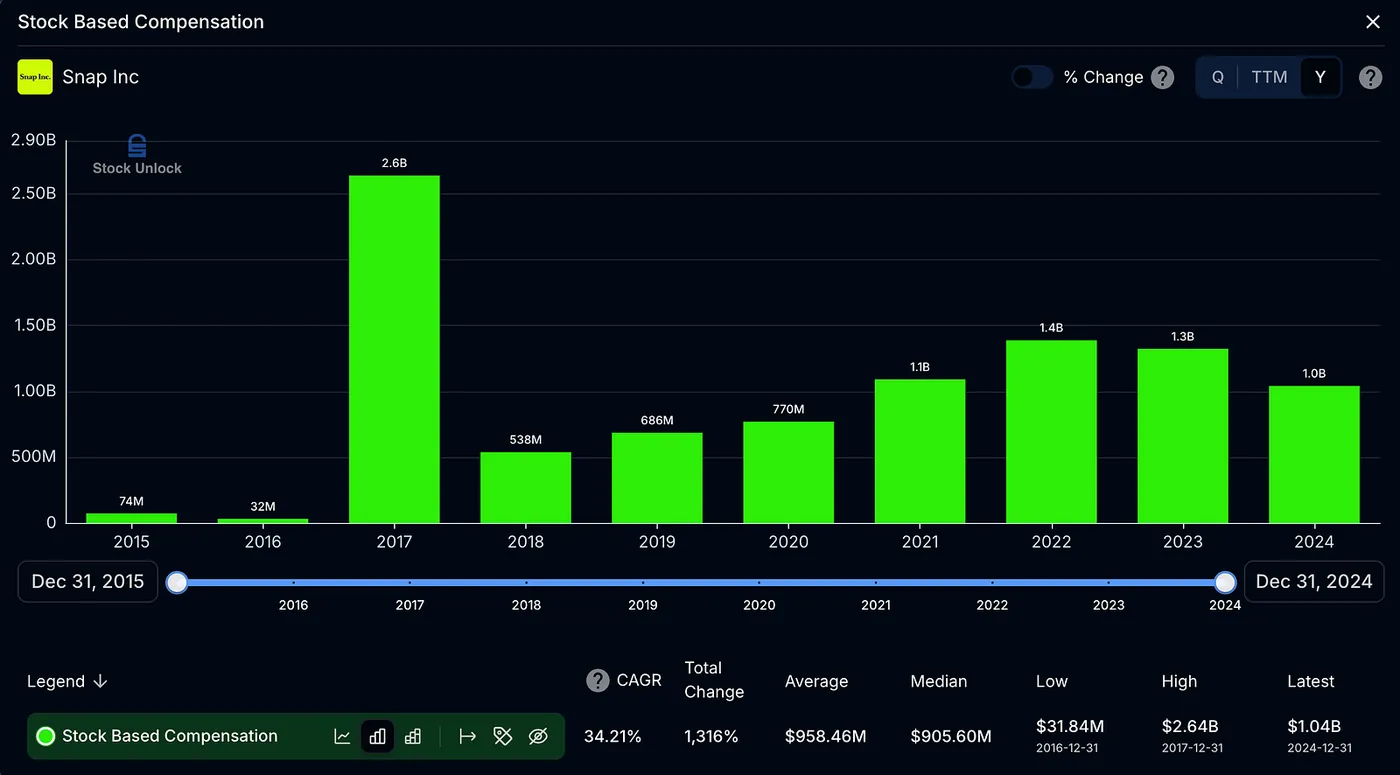Click the 2021 bar labeled 1.1B

click(920, 451)
